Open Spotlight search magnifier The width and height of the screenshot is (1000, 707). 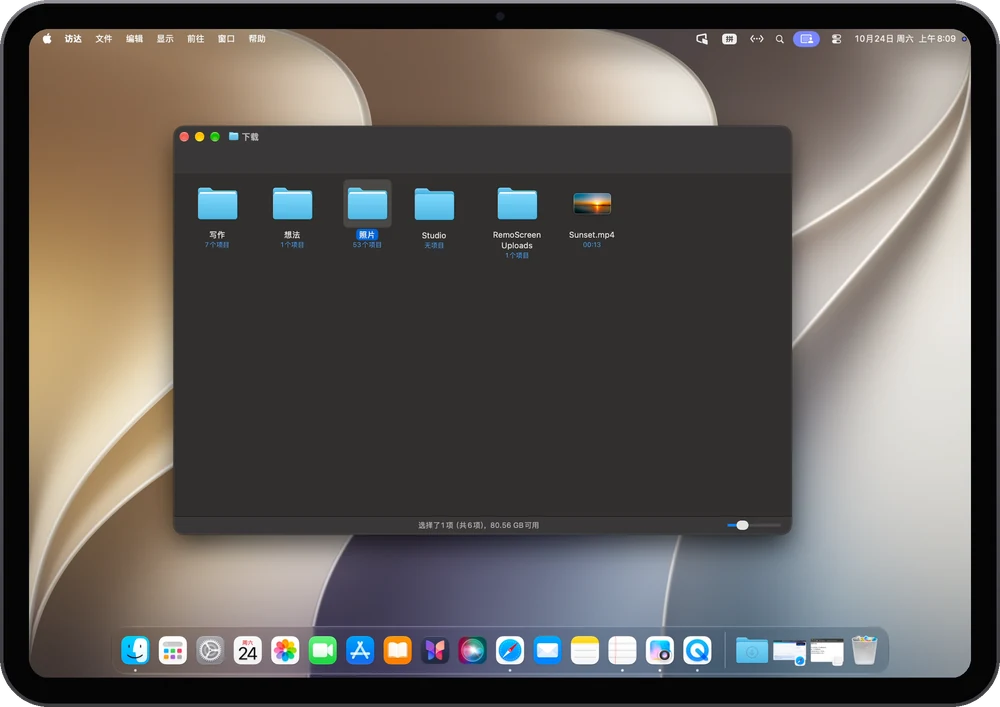coord(779,39)
